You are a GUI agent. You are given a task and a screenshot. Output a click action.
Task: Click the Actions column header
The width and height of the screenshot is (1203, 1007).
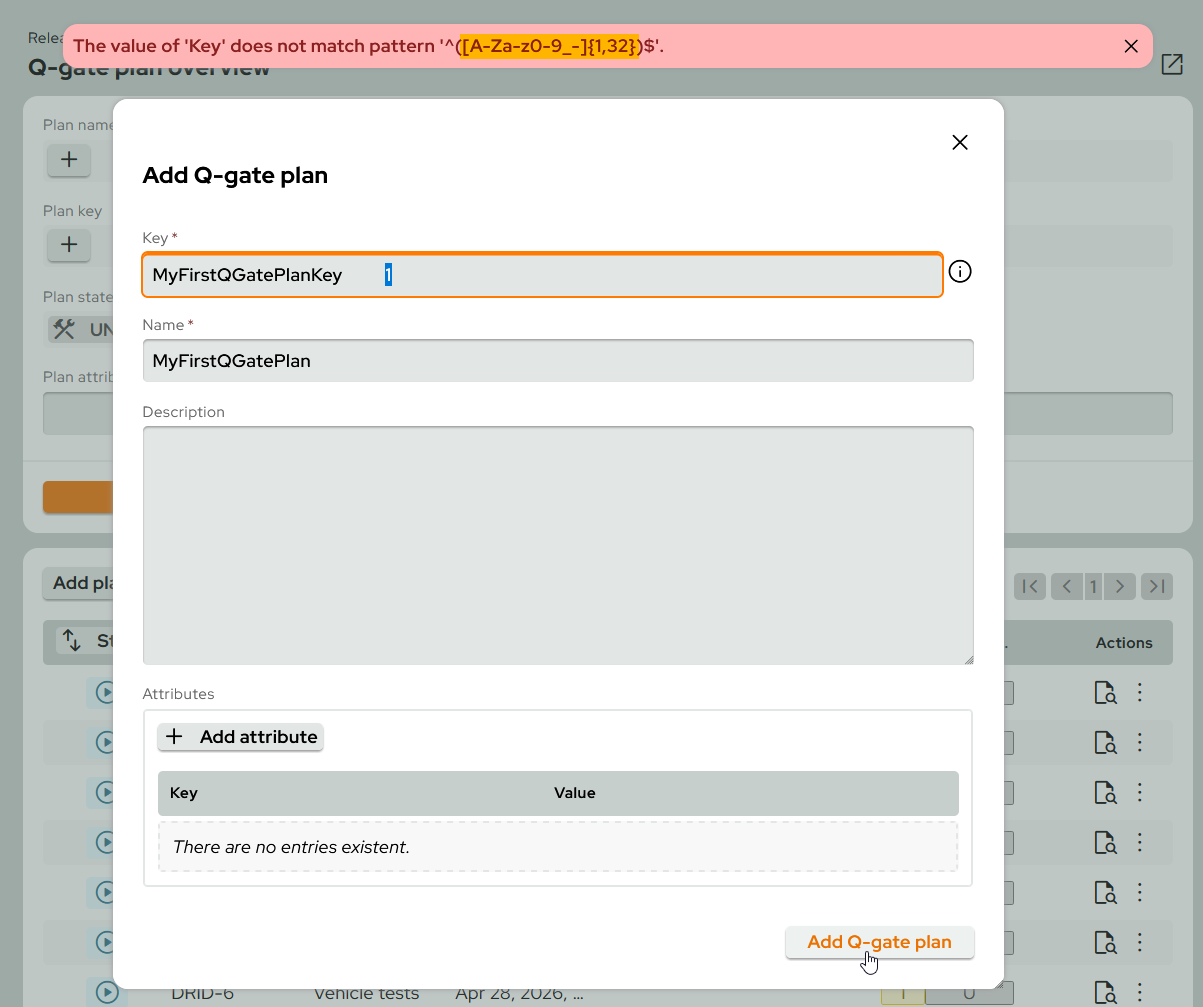click(1124, 643)
